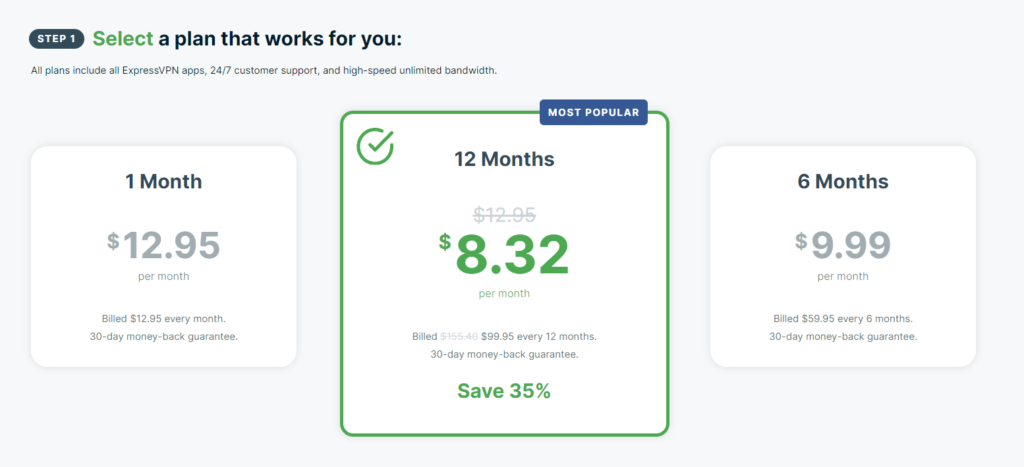Click the 'All plans include' description line
Viewport: 1024px width, 467px height.
pyautogui.click(x=264, y=71)
